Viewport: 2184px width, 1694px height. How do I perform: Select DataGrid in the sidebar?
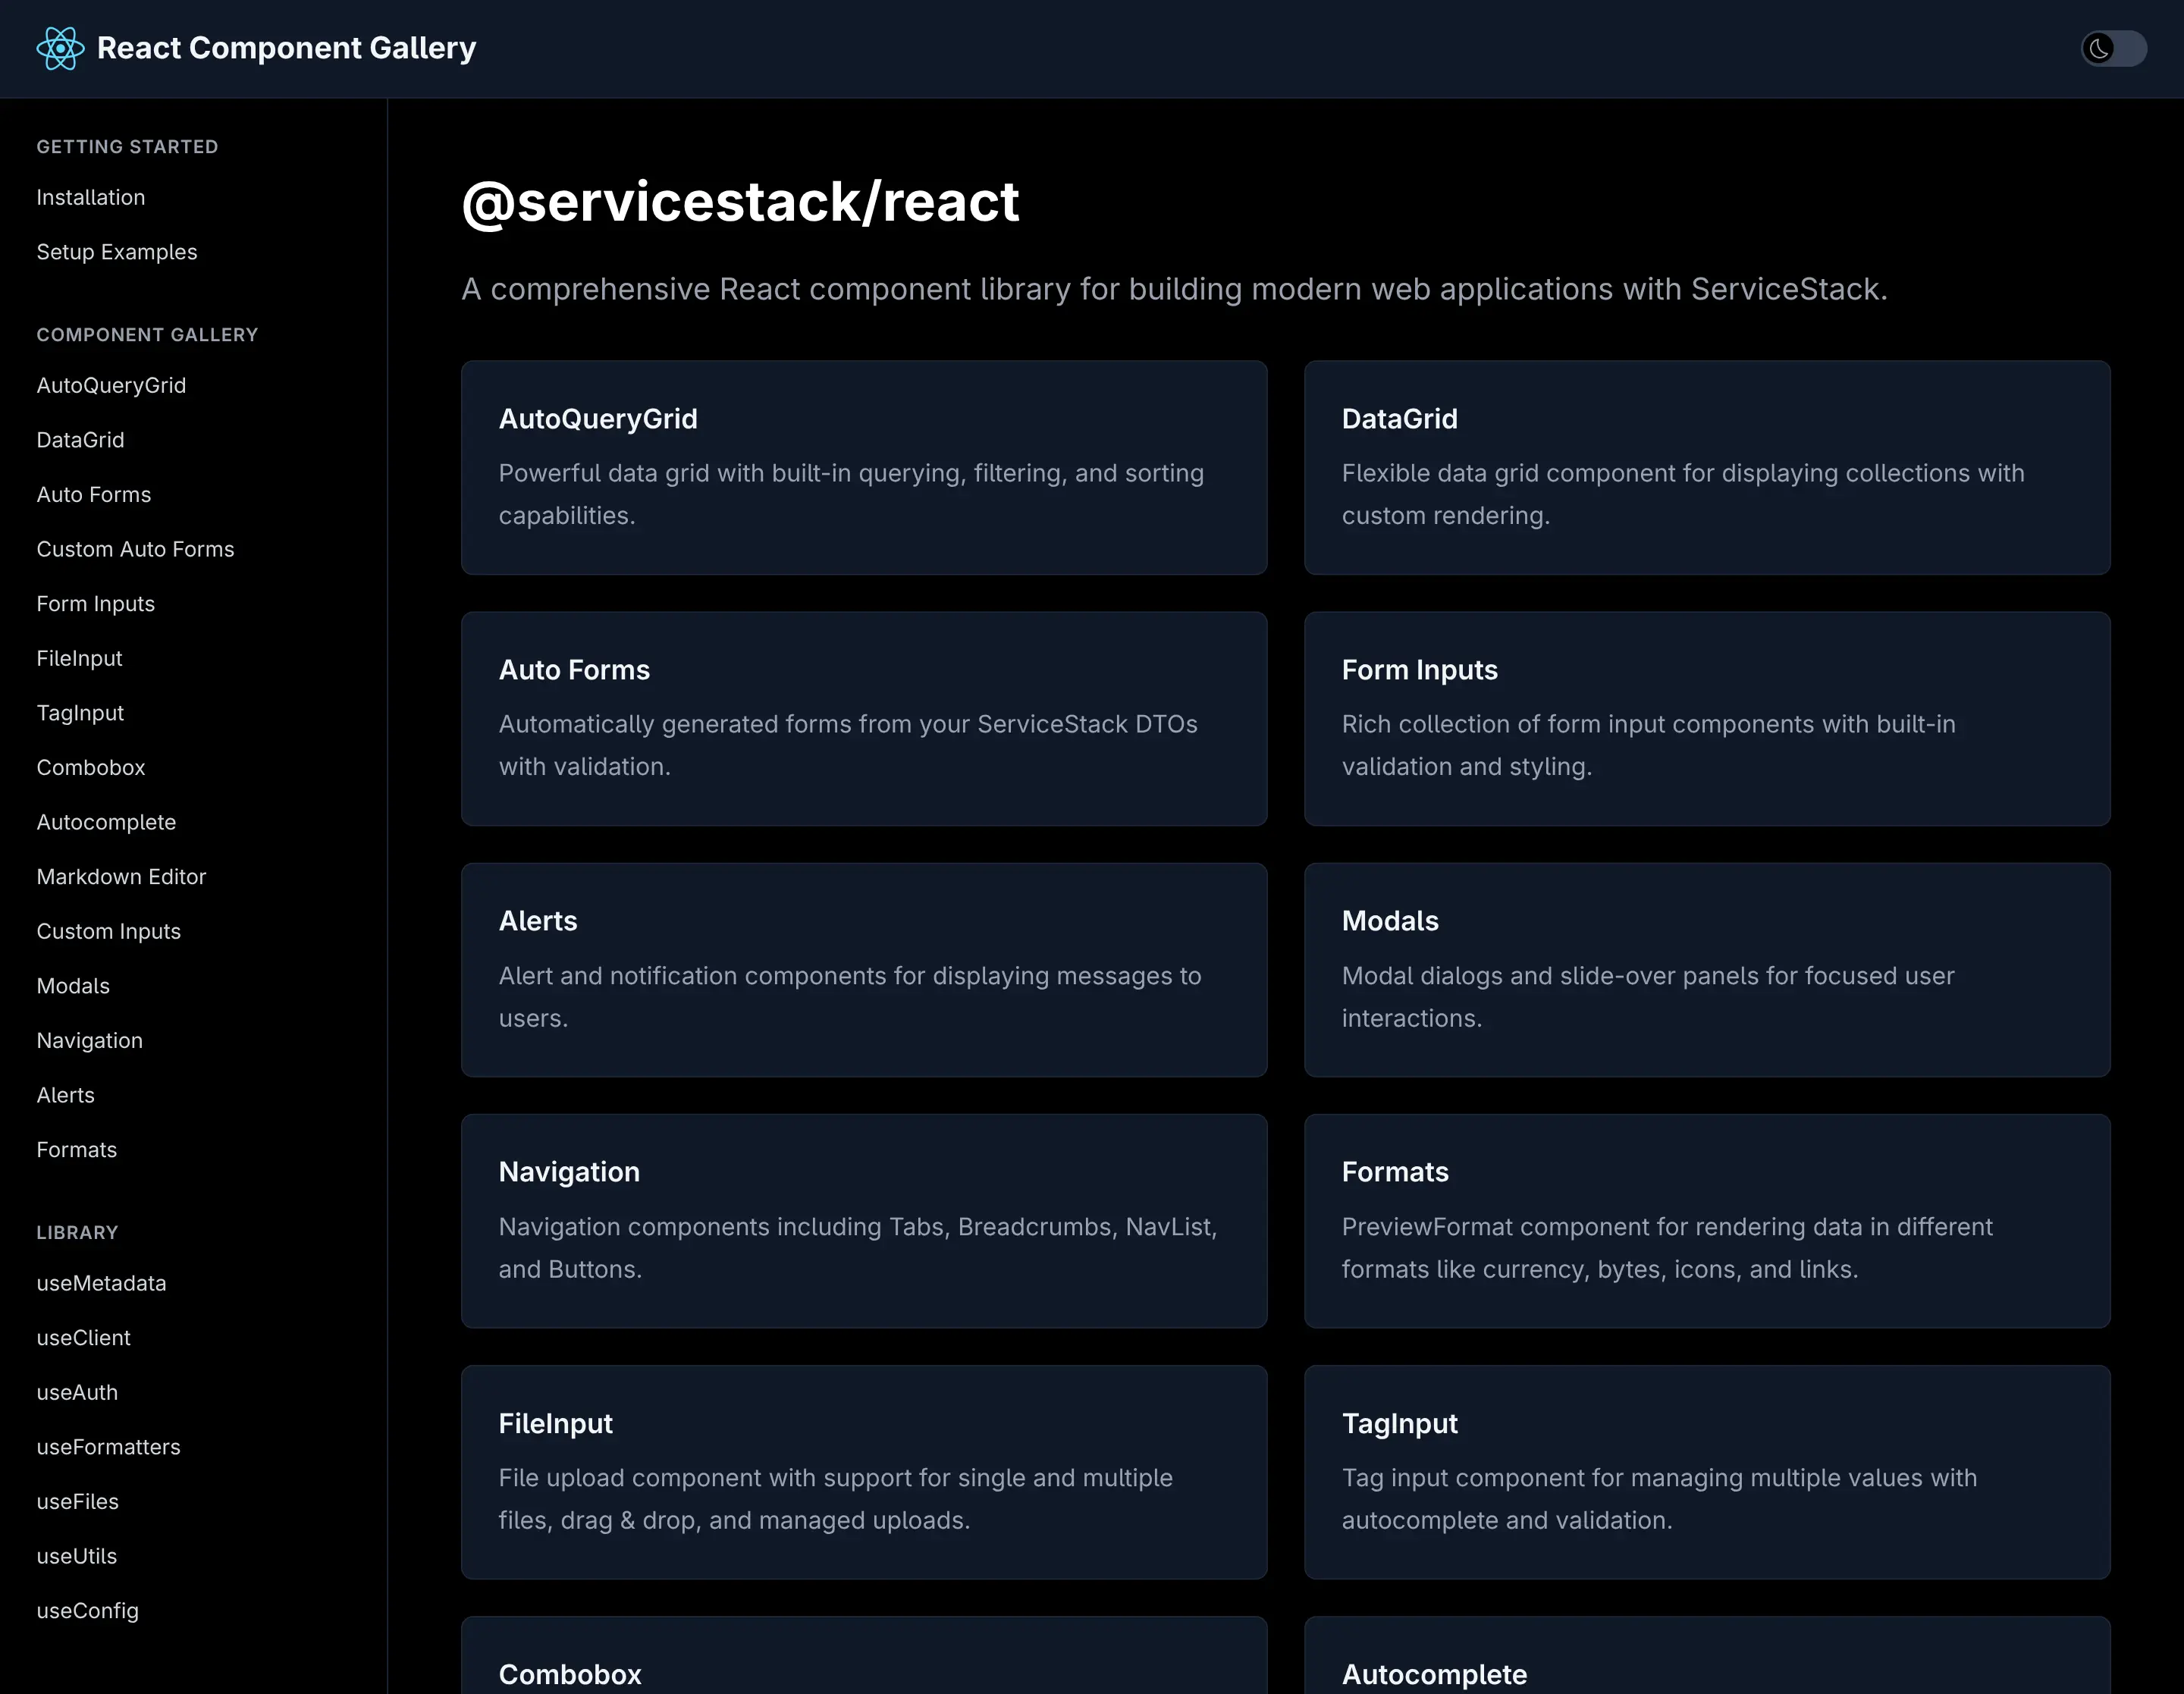click(80, 439)
